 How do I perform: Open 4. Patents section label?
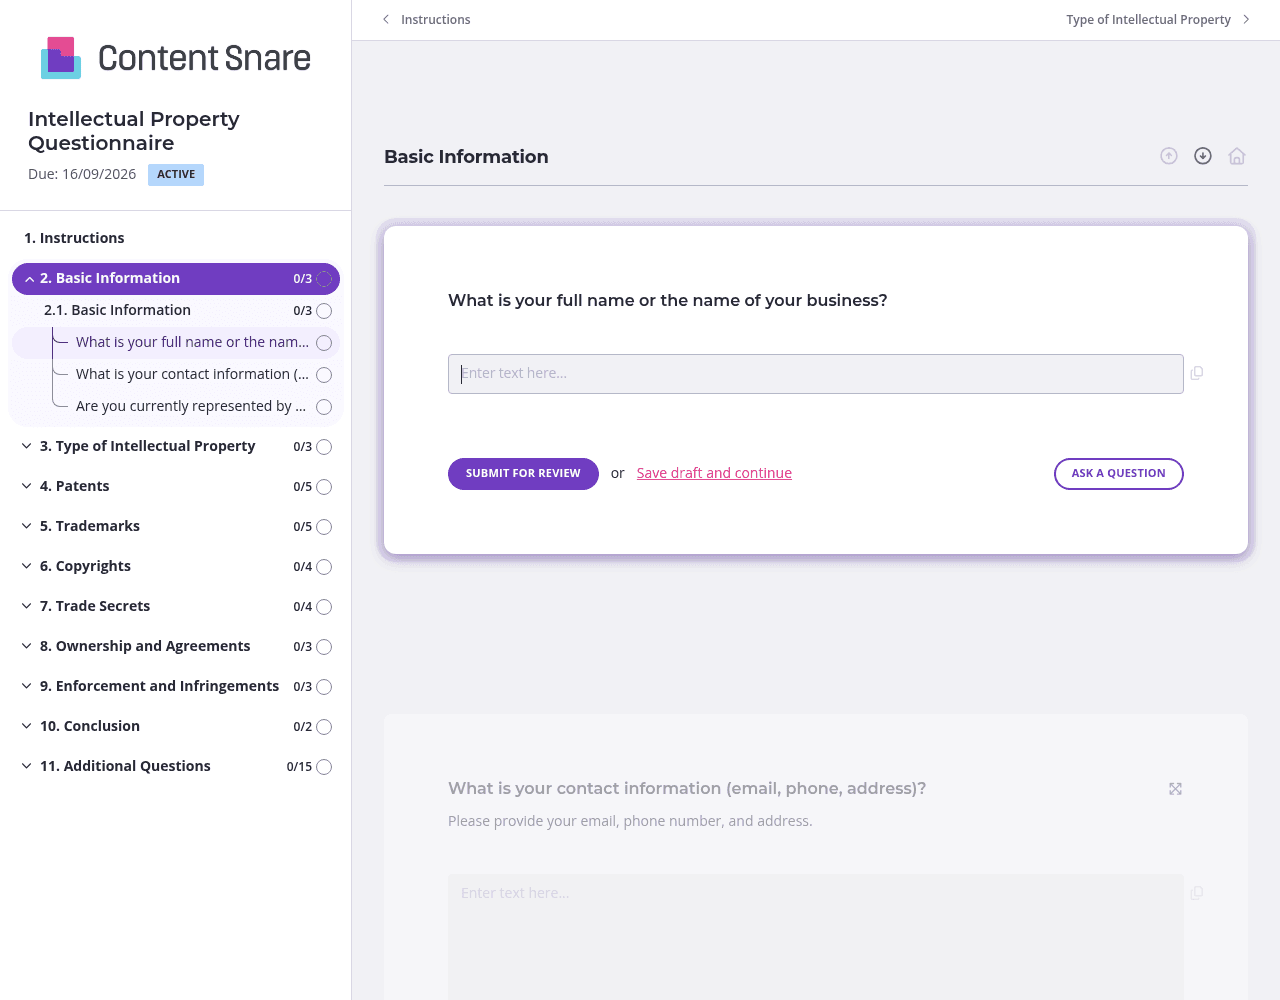click(75, 486)
